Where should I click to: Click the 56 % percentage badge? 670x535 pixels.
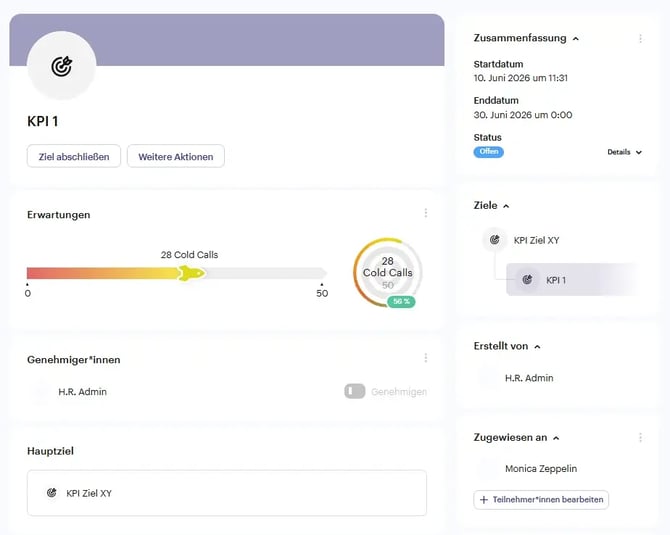click(x=401, y=302)
